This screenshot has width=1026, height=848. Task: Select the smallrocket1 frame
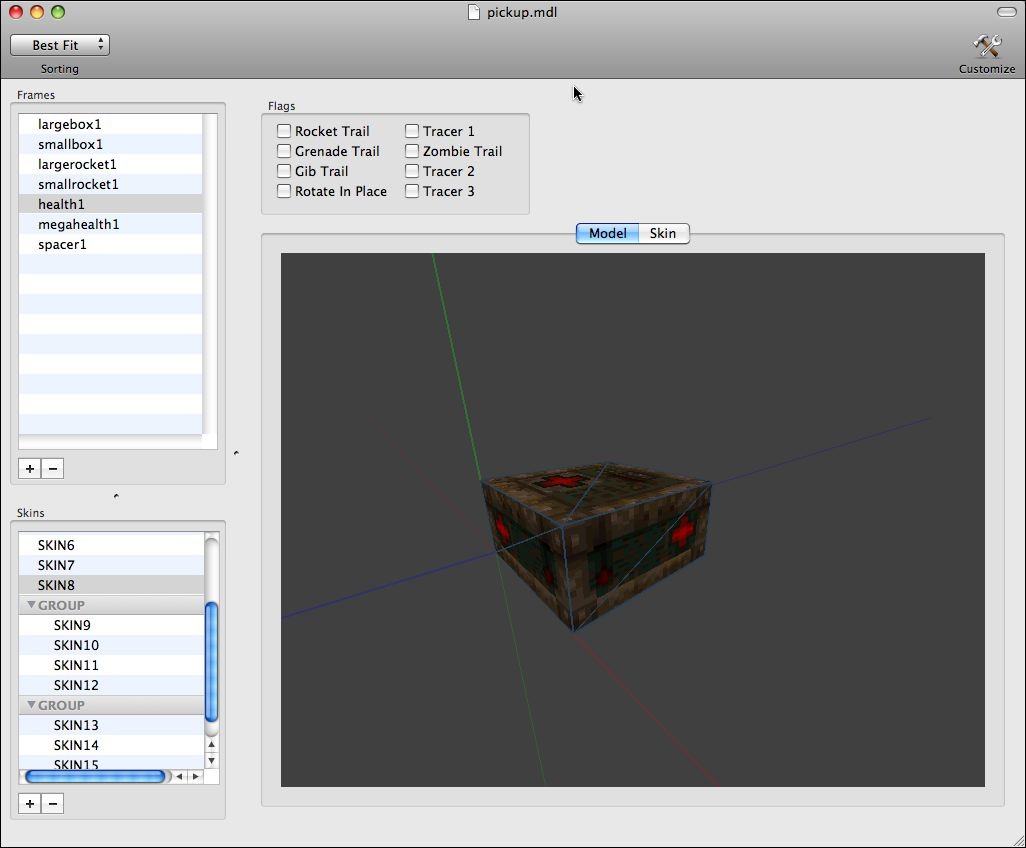[x=110, y=185]
